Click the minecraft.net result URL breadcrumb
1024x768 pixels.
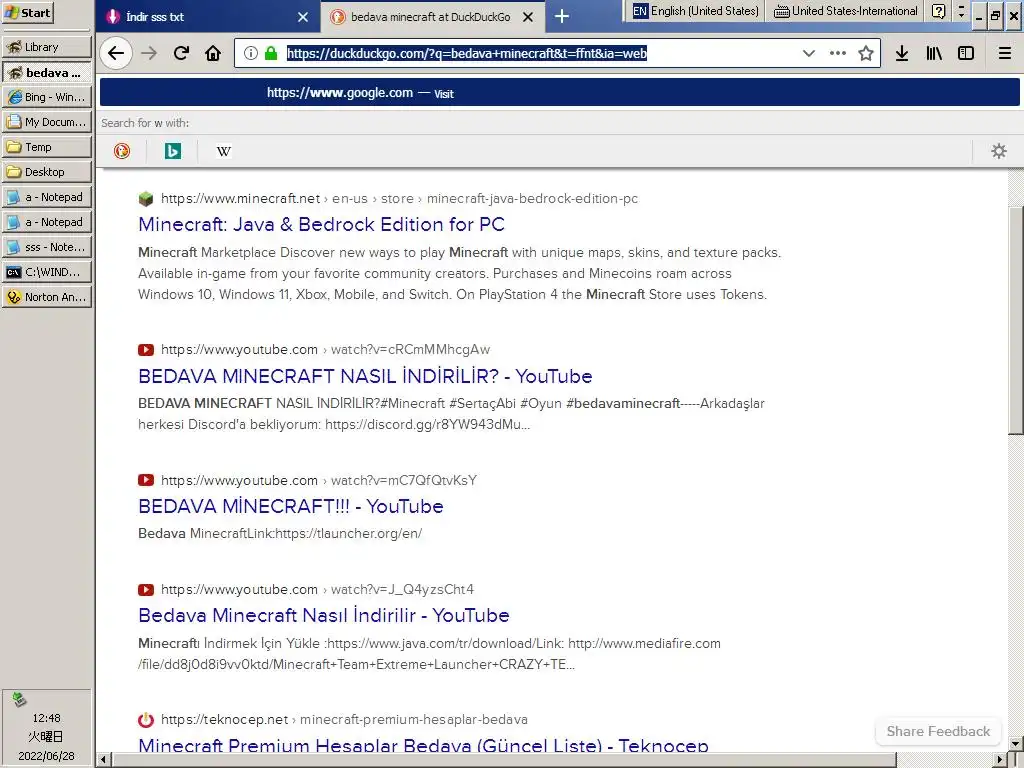pos(400,199)
